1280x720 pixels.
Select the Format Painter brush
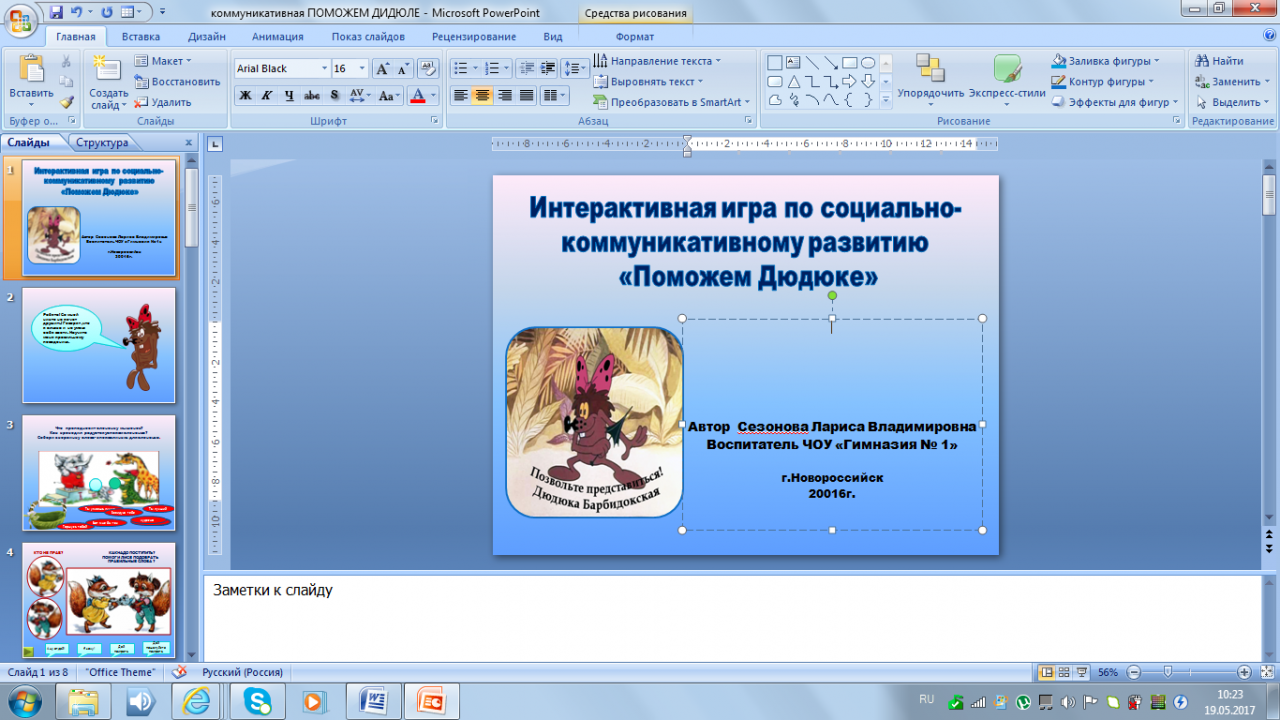tap(67, 101)
